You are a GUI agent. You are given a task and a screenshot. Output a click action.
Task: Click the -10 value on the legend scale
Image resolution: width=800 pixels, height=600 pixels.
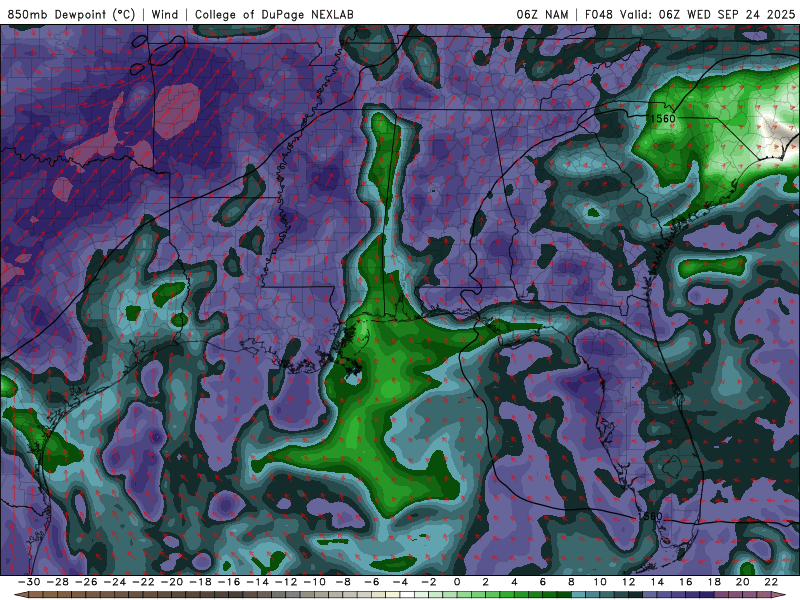315,582
